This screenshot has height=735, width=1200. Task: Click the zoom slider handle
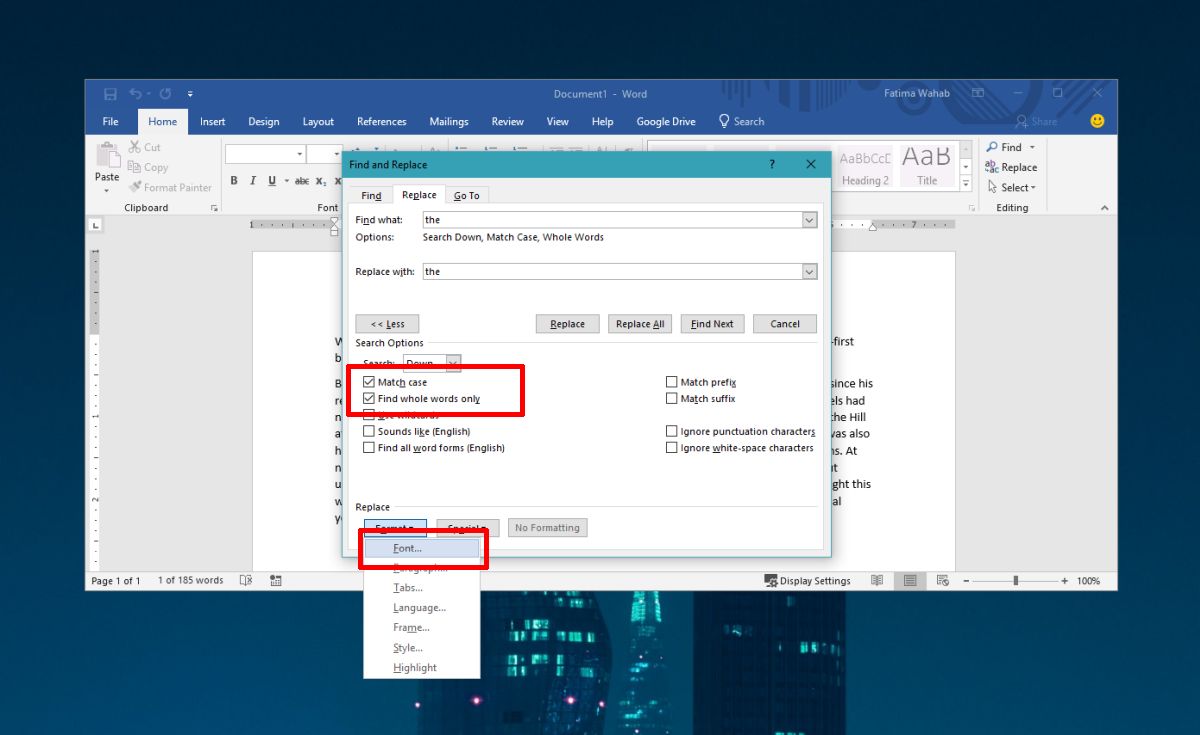click(x=1016, y=580)
